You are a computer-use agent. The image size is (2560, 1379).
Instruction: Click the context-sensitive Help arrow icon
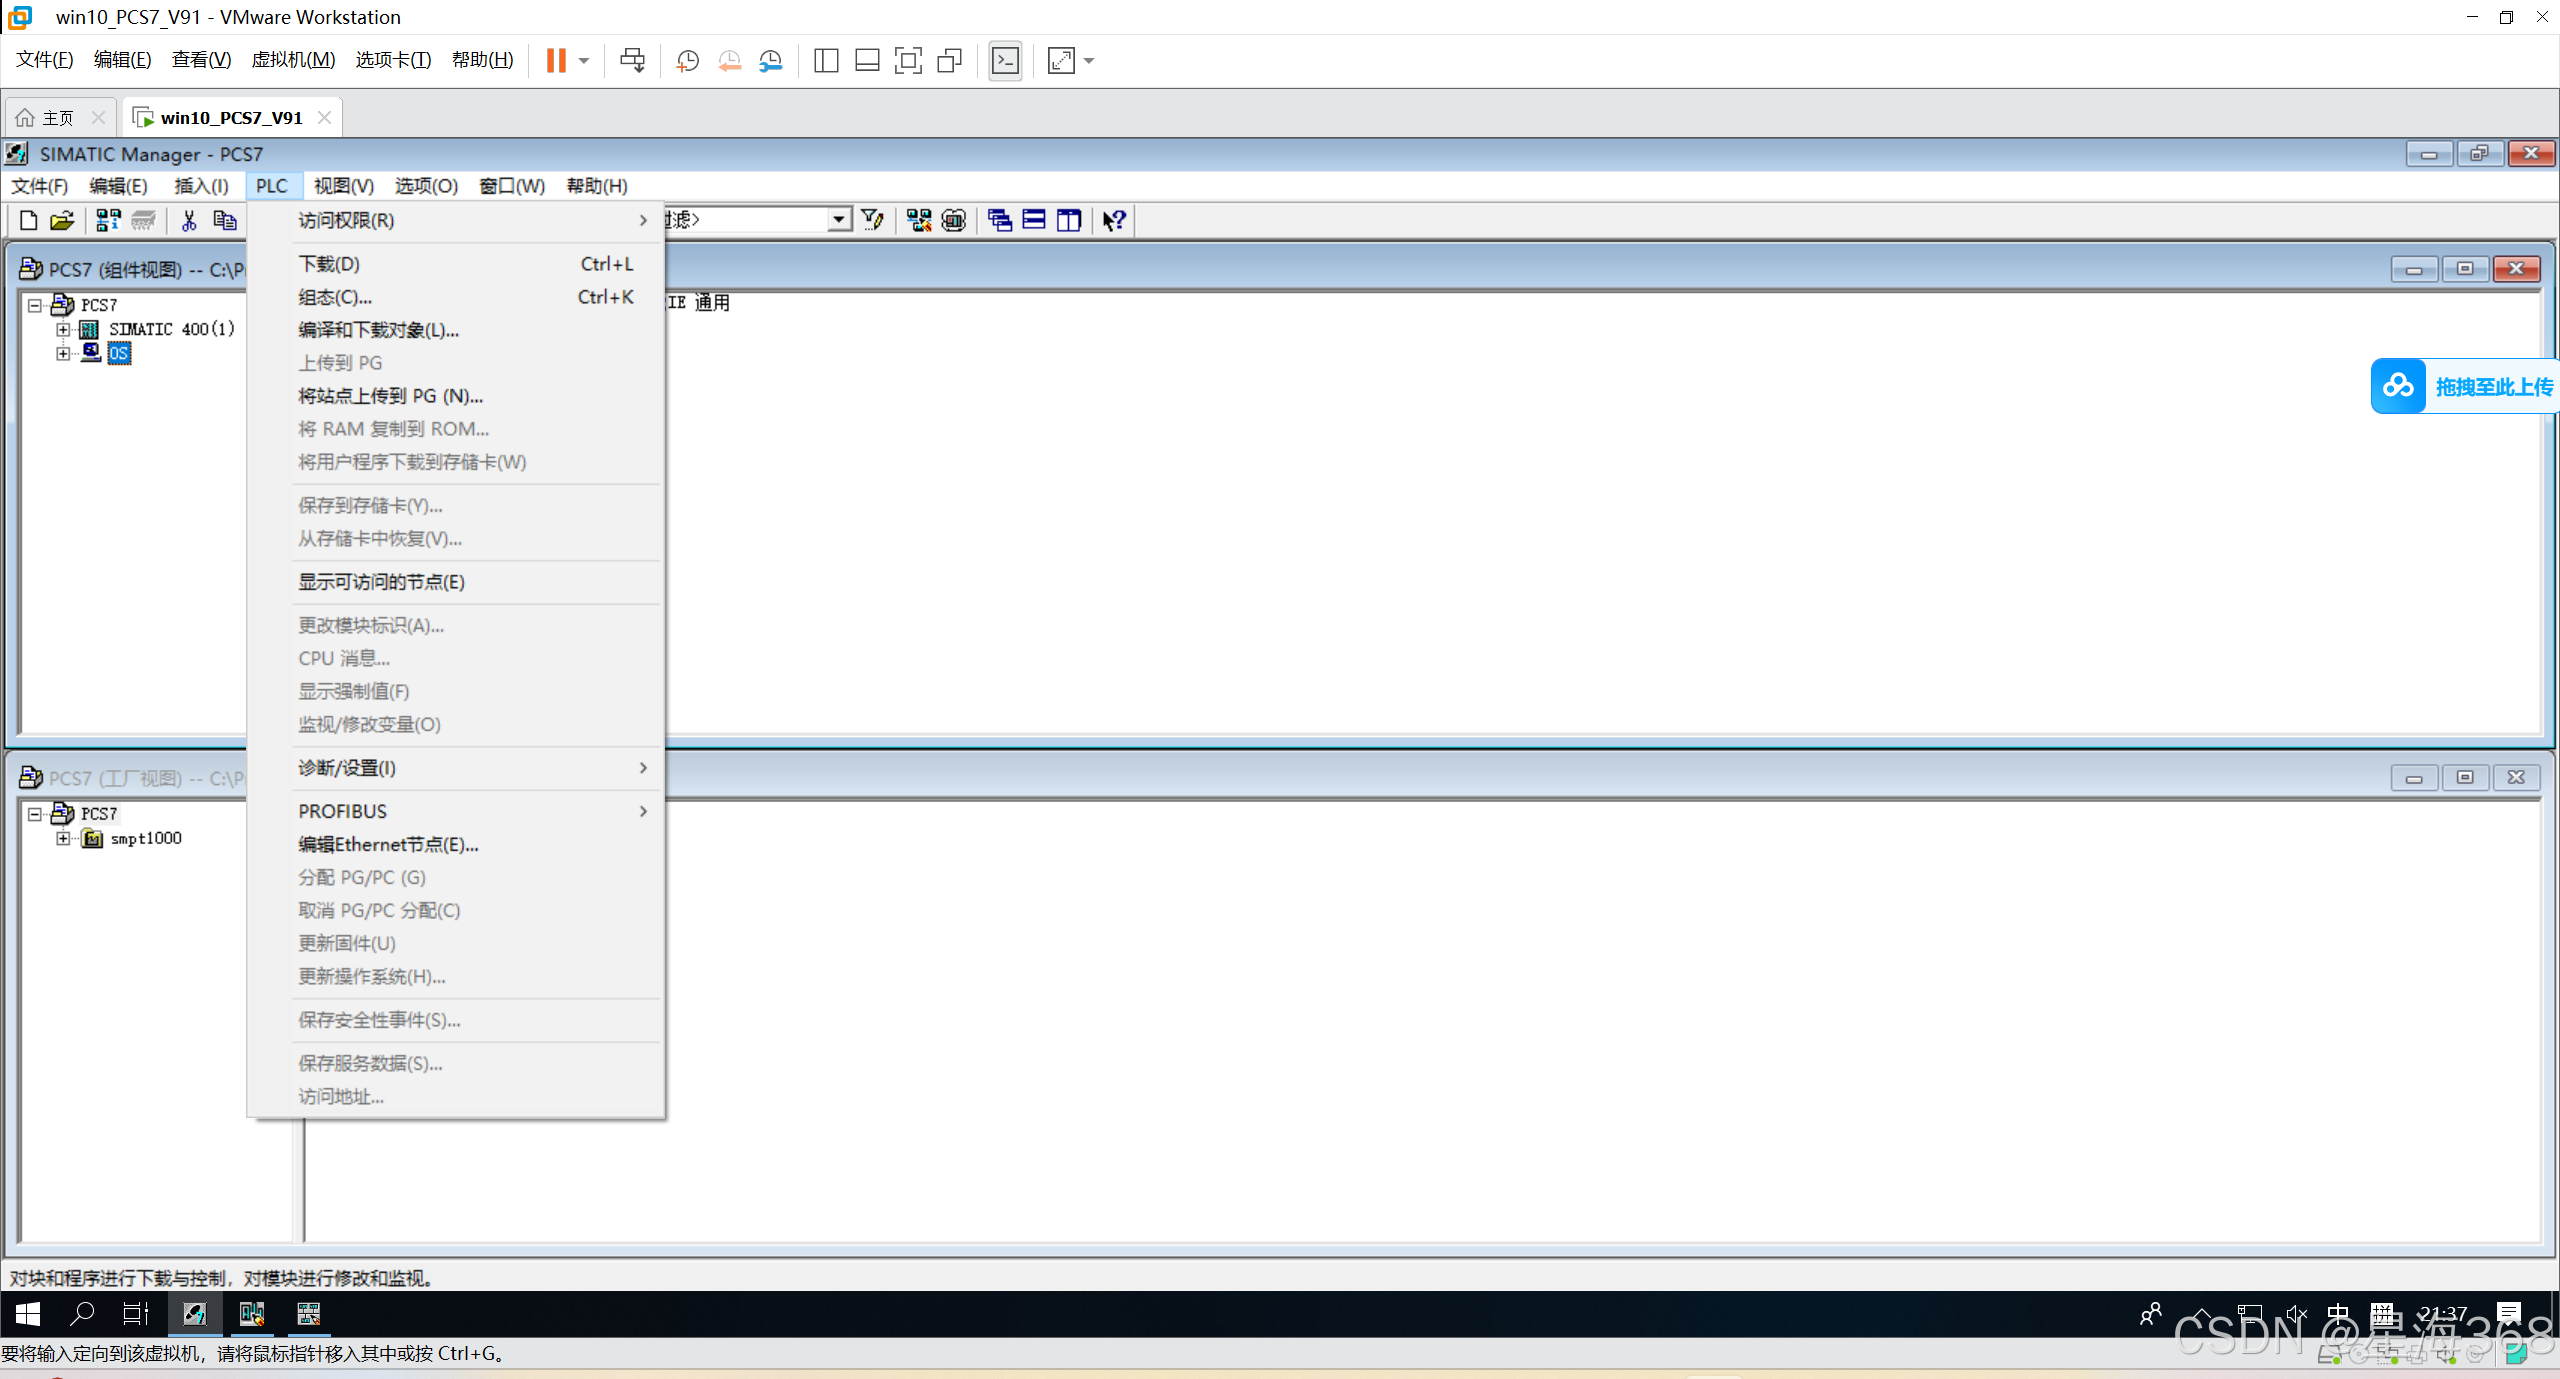click(1114, 220)
